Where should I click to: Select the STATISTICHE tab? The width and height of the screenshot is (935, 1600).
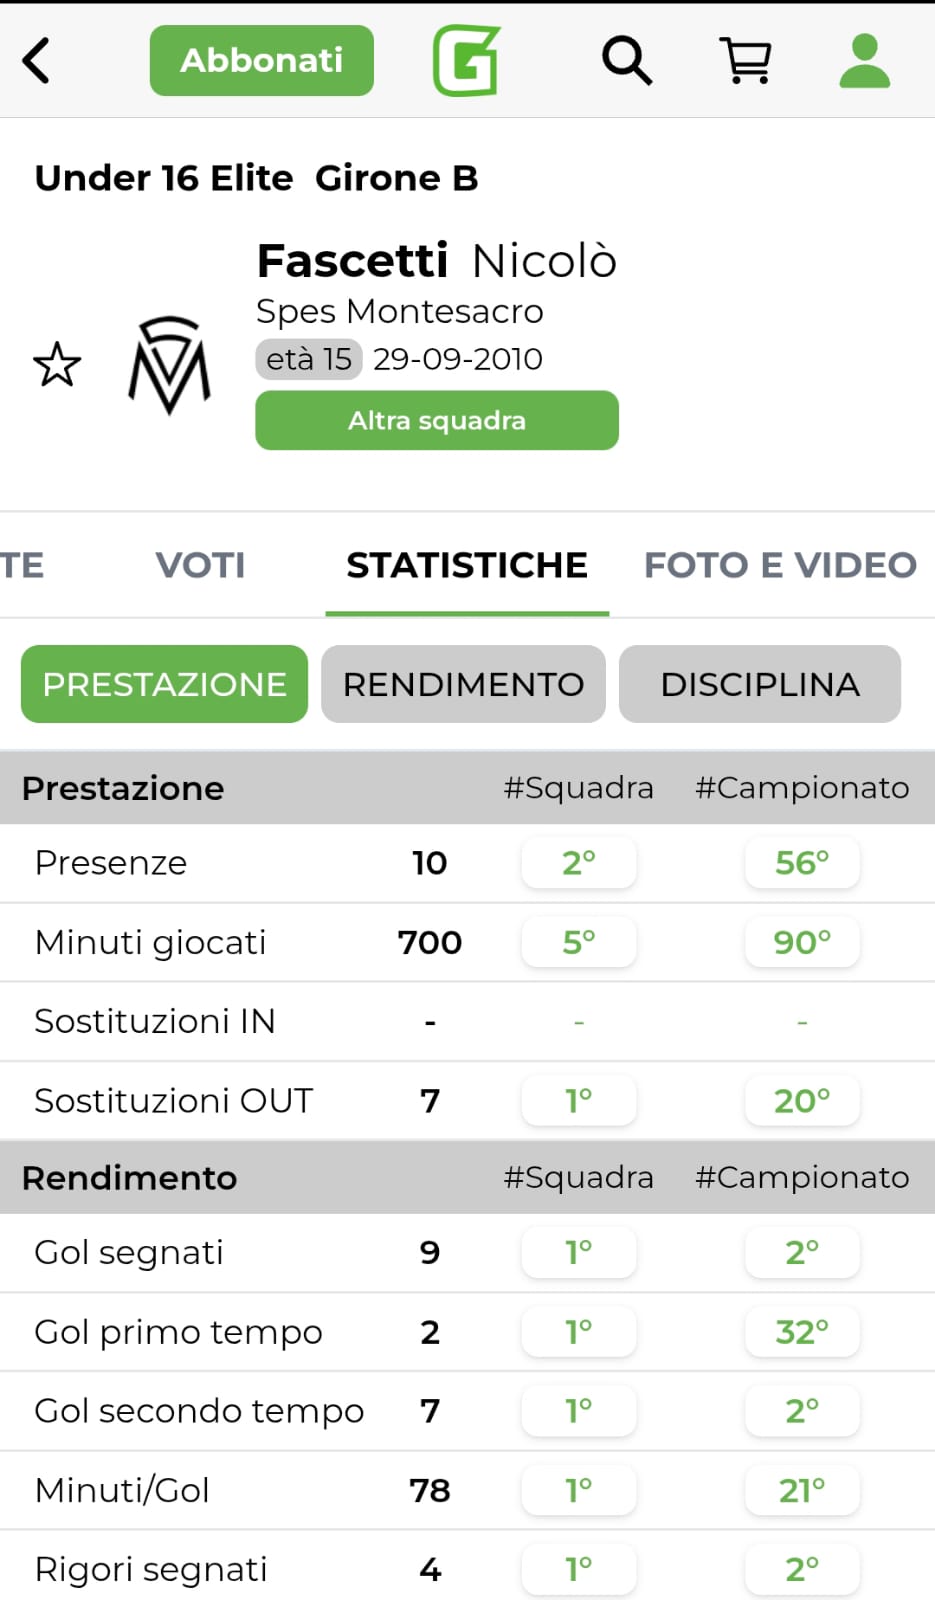point(467,565)
